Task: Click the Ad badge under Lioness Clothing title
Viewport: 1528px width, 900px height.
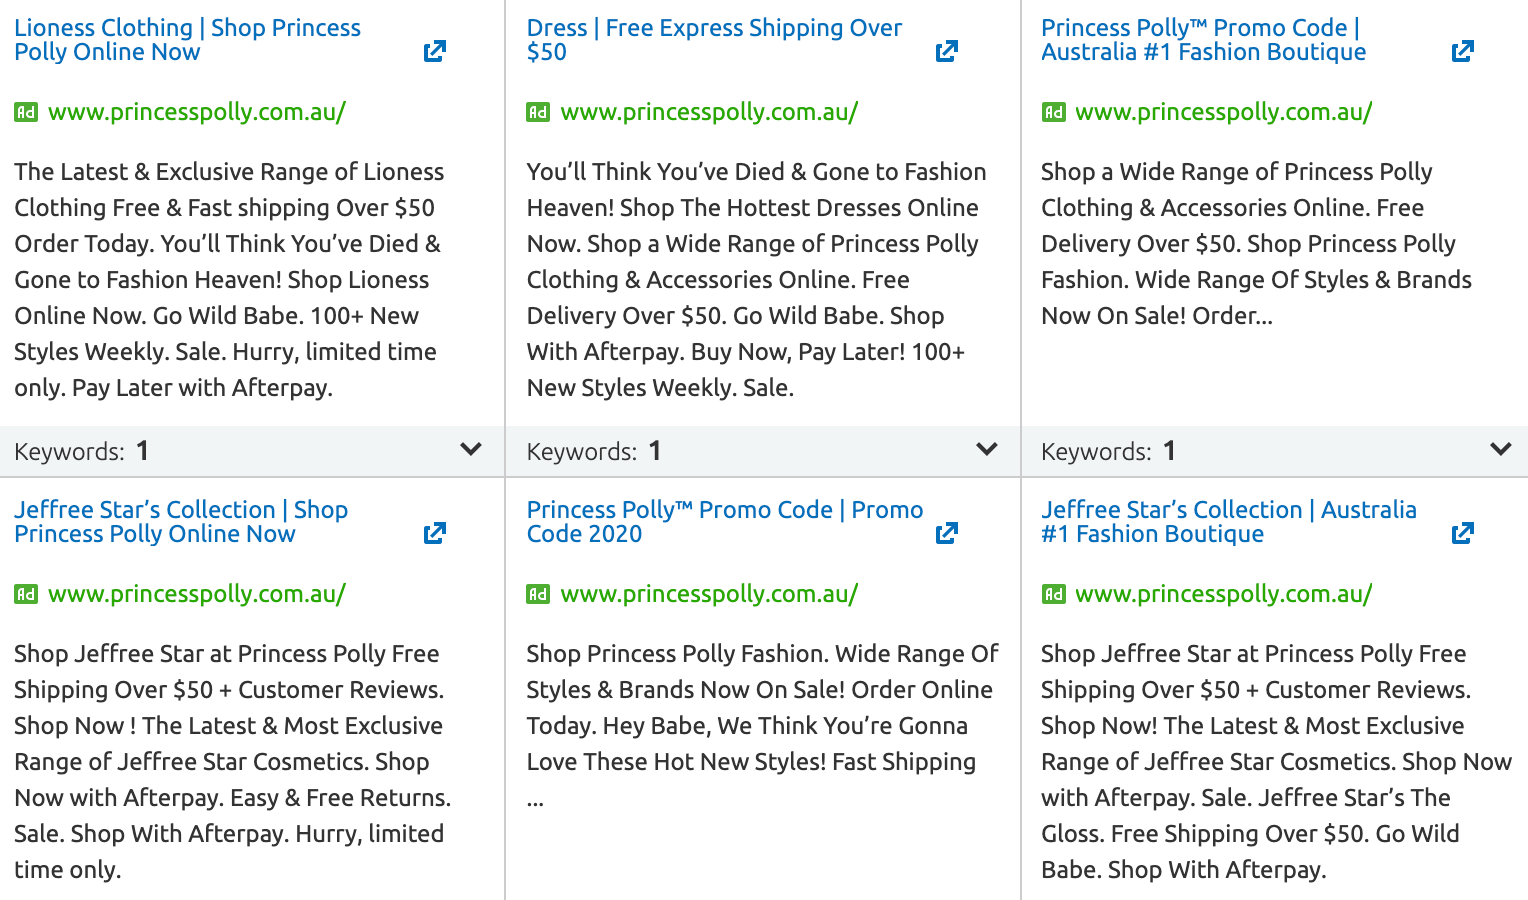Action: (26, 112)
